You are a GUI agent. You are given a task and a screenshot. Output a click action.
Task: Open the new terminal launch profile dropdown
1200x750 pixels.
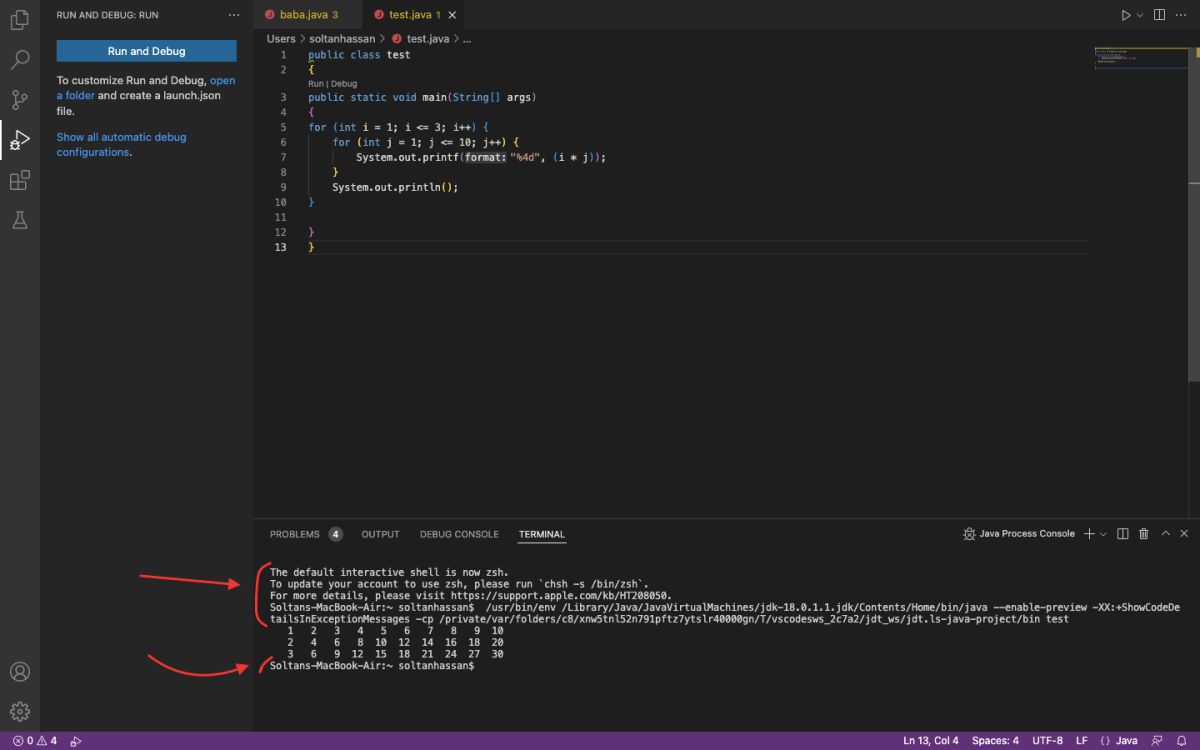coord(1103,534)
